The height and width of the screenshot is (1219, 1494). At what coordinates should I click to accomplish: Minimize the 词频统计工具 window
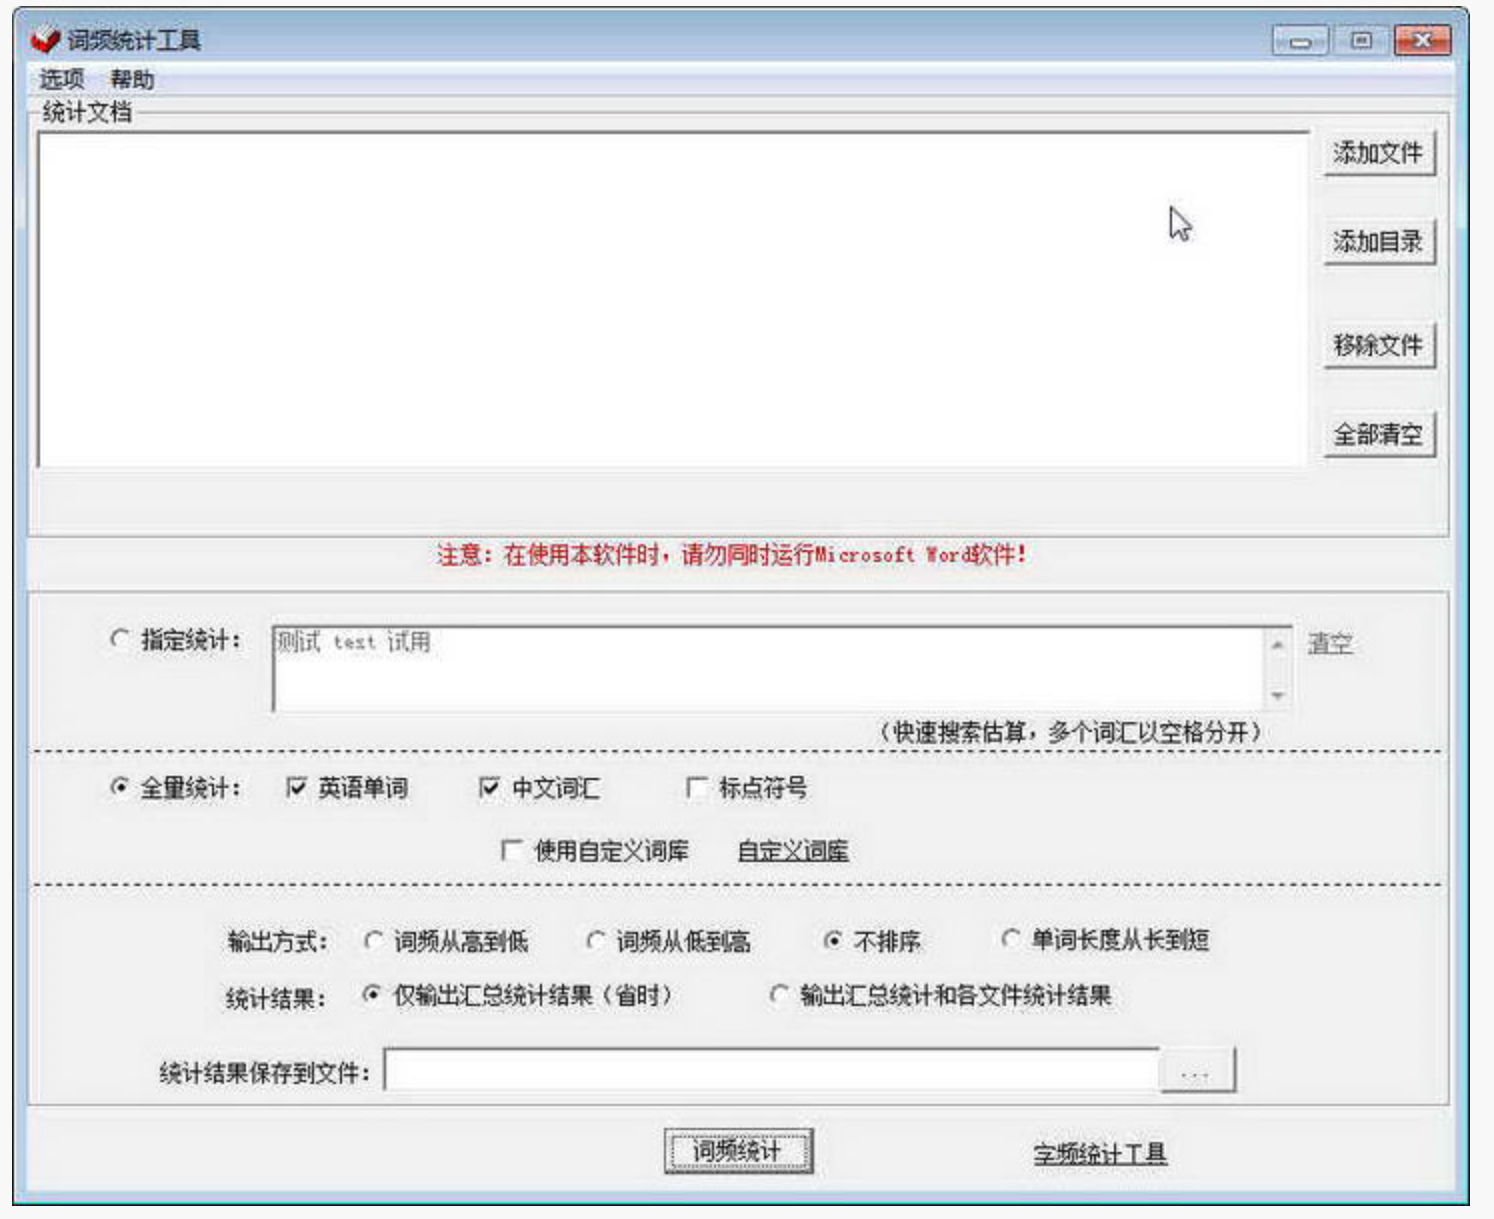1300,41
